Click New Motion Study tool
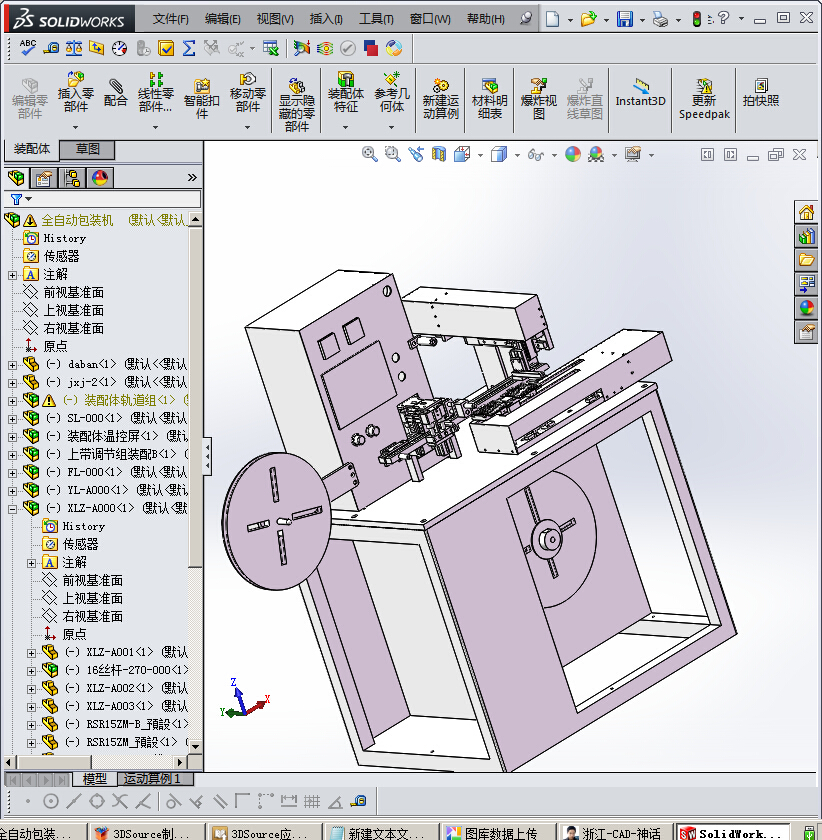The image size is (822, 840). (x=440, y=99)
